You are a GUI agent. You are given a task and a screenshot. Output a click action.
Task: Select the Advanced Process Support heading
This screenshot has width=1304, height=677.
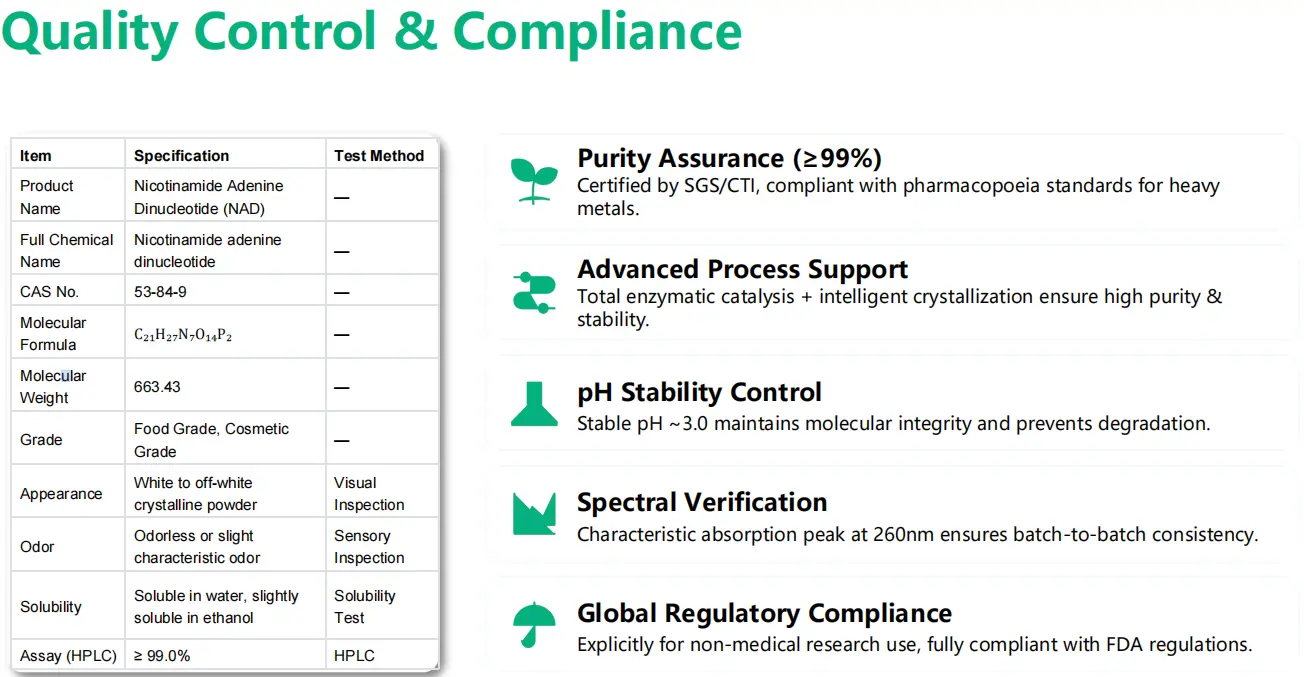point(742,269)
